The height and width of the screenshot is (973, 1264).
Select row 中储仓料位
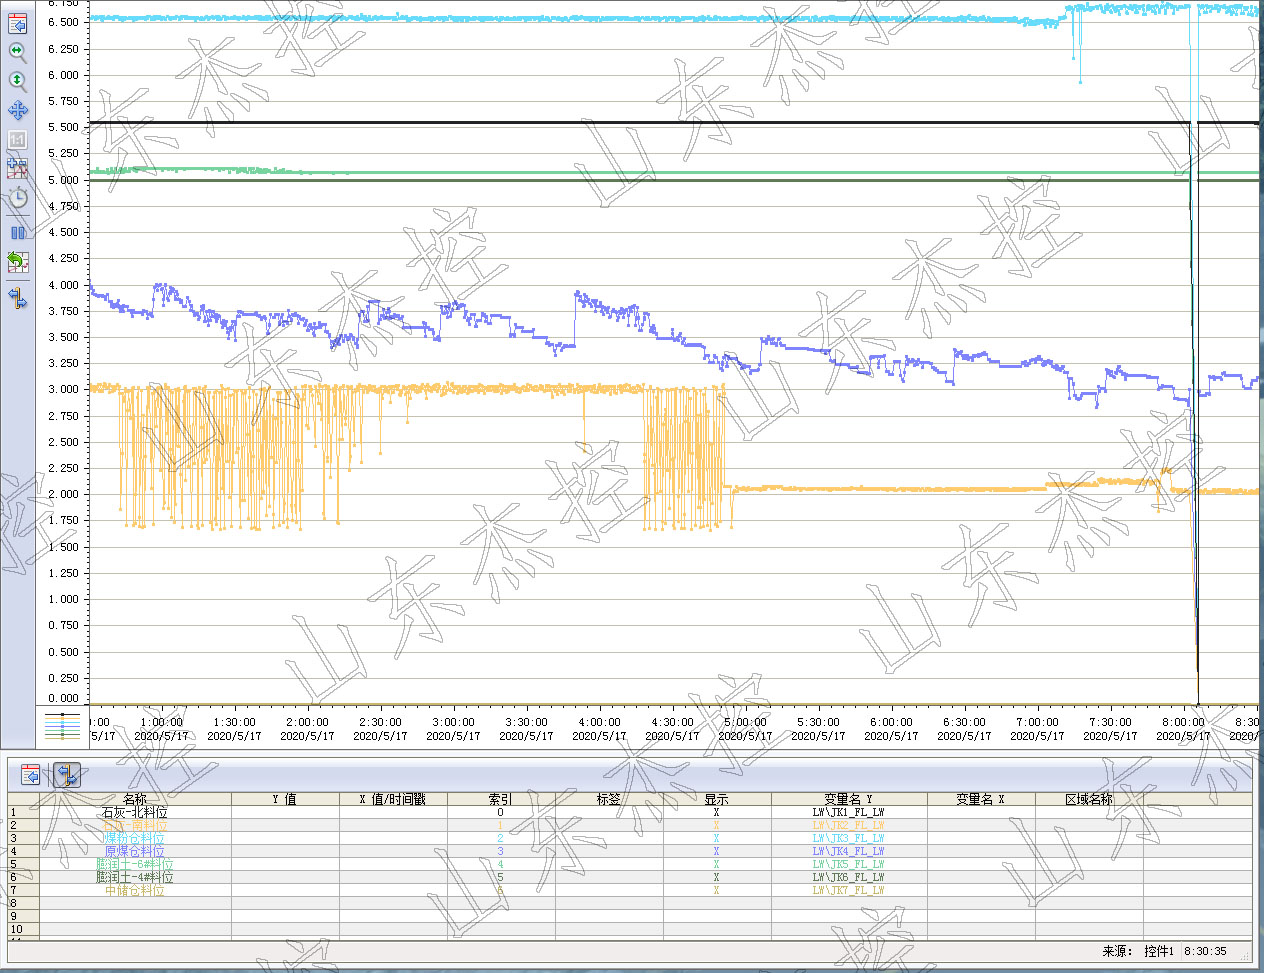pos(135,890)
